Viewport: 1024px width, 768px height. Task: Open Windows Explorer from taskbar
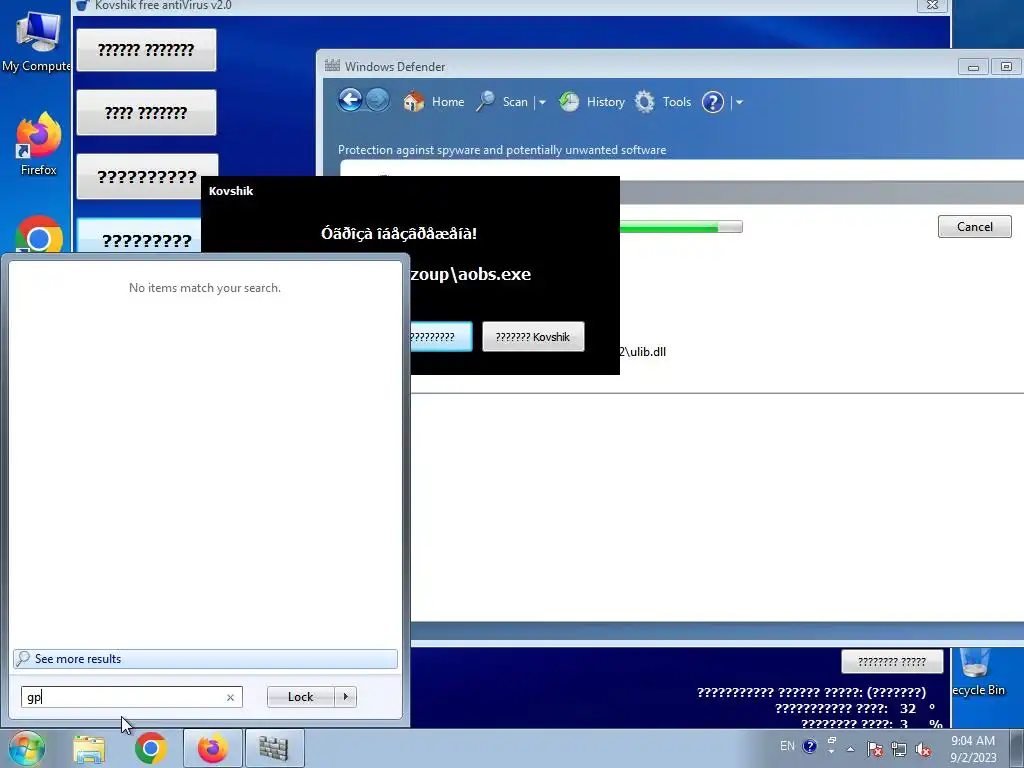[x=89, y=748]
